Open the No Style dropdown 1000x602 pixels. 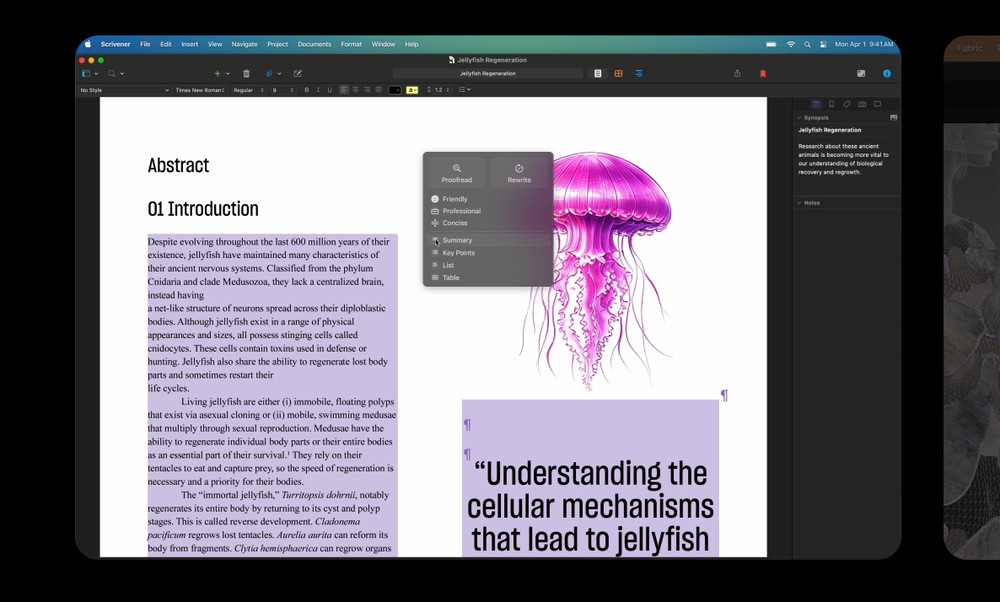124,90
